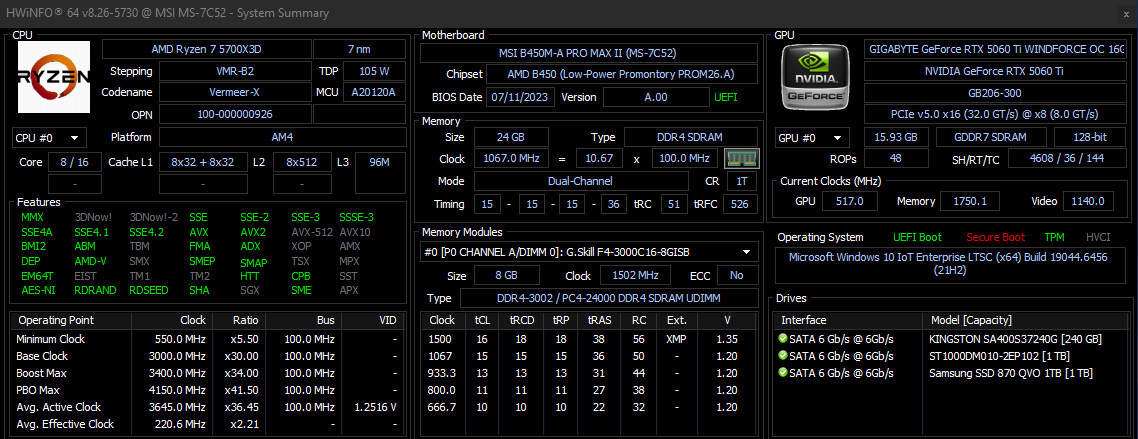Viewport: 1138px width, 439px height.
Task: Click the Dual-Channel mode field
Action: [581, 181]
